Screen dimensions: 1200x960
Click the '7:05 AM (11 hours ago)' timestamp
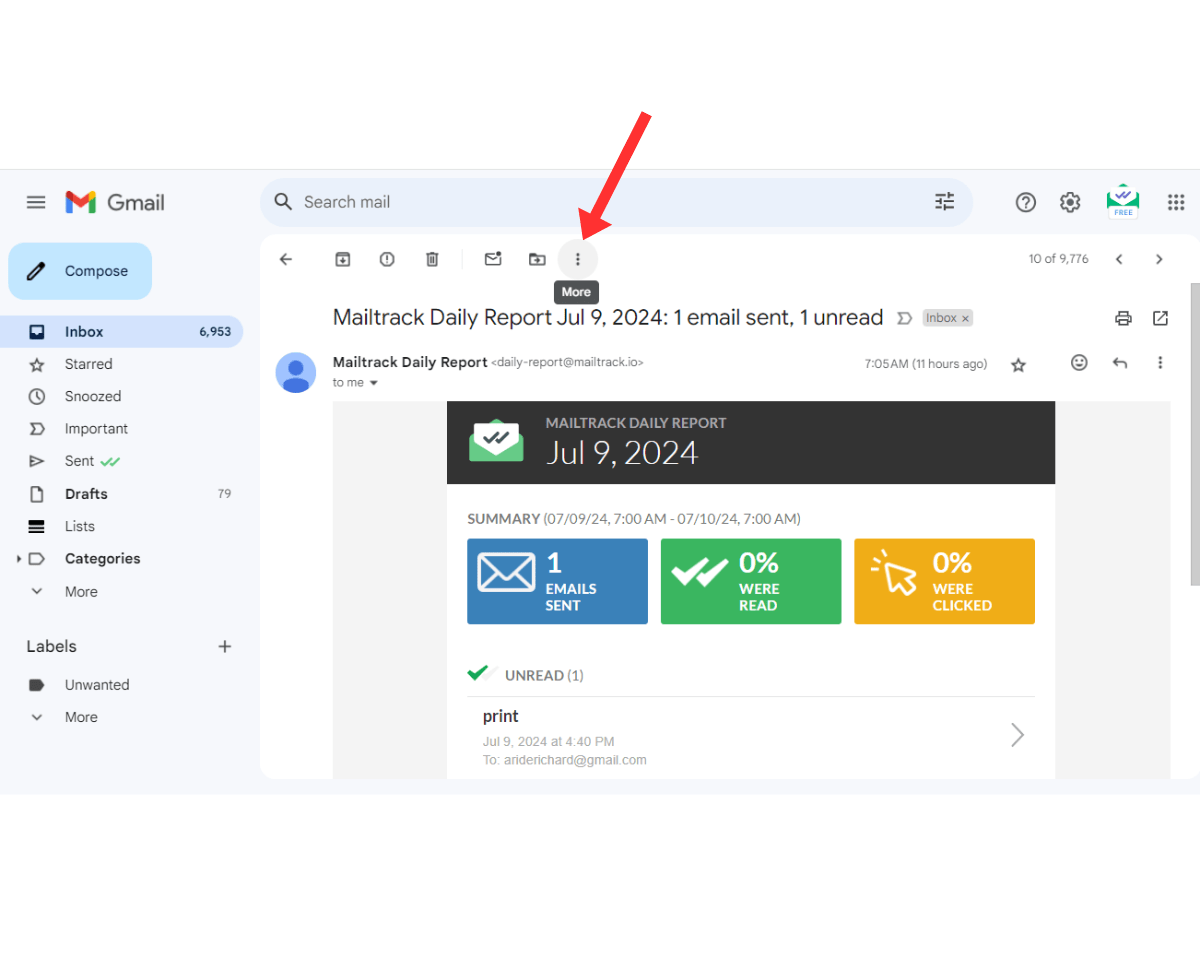click(926, 364)
